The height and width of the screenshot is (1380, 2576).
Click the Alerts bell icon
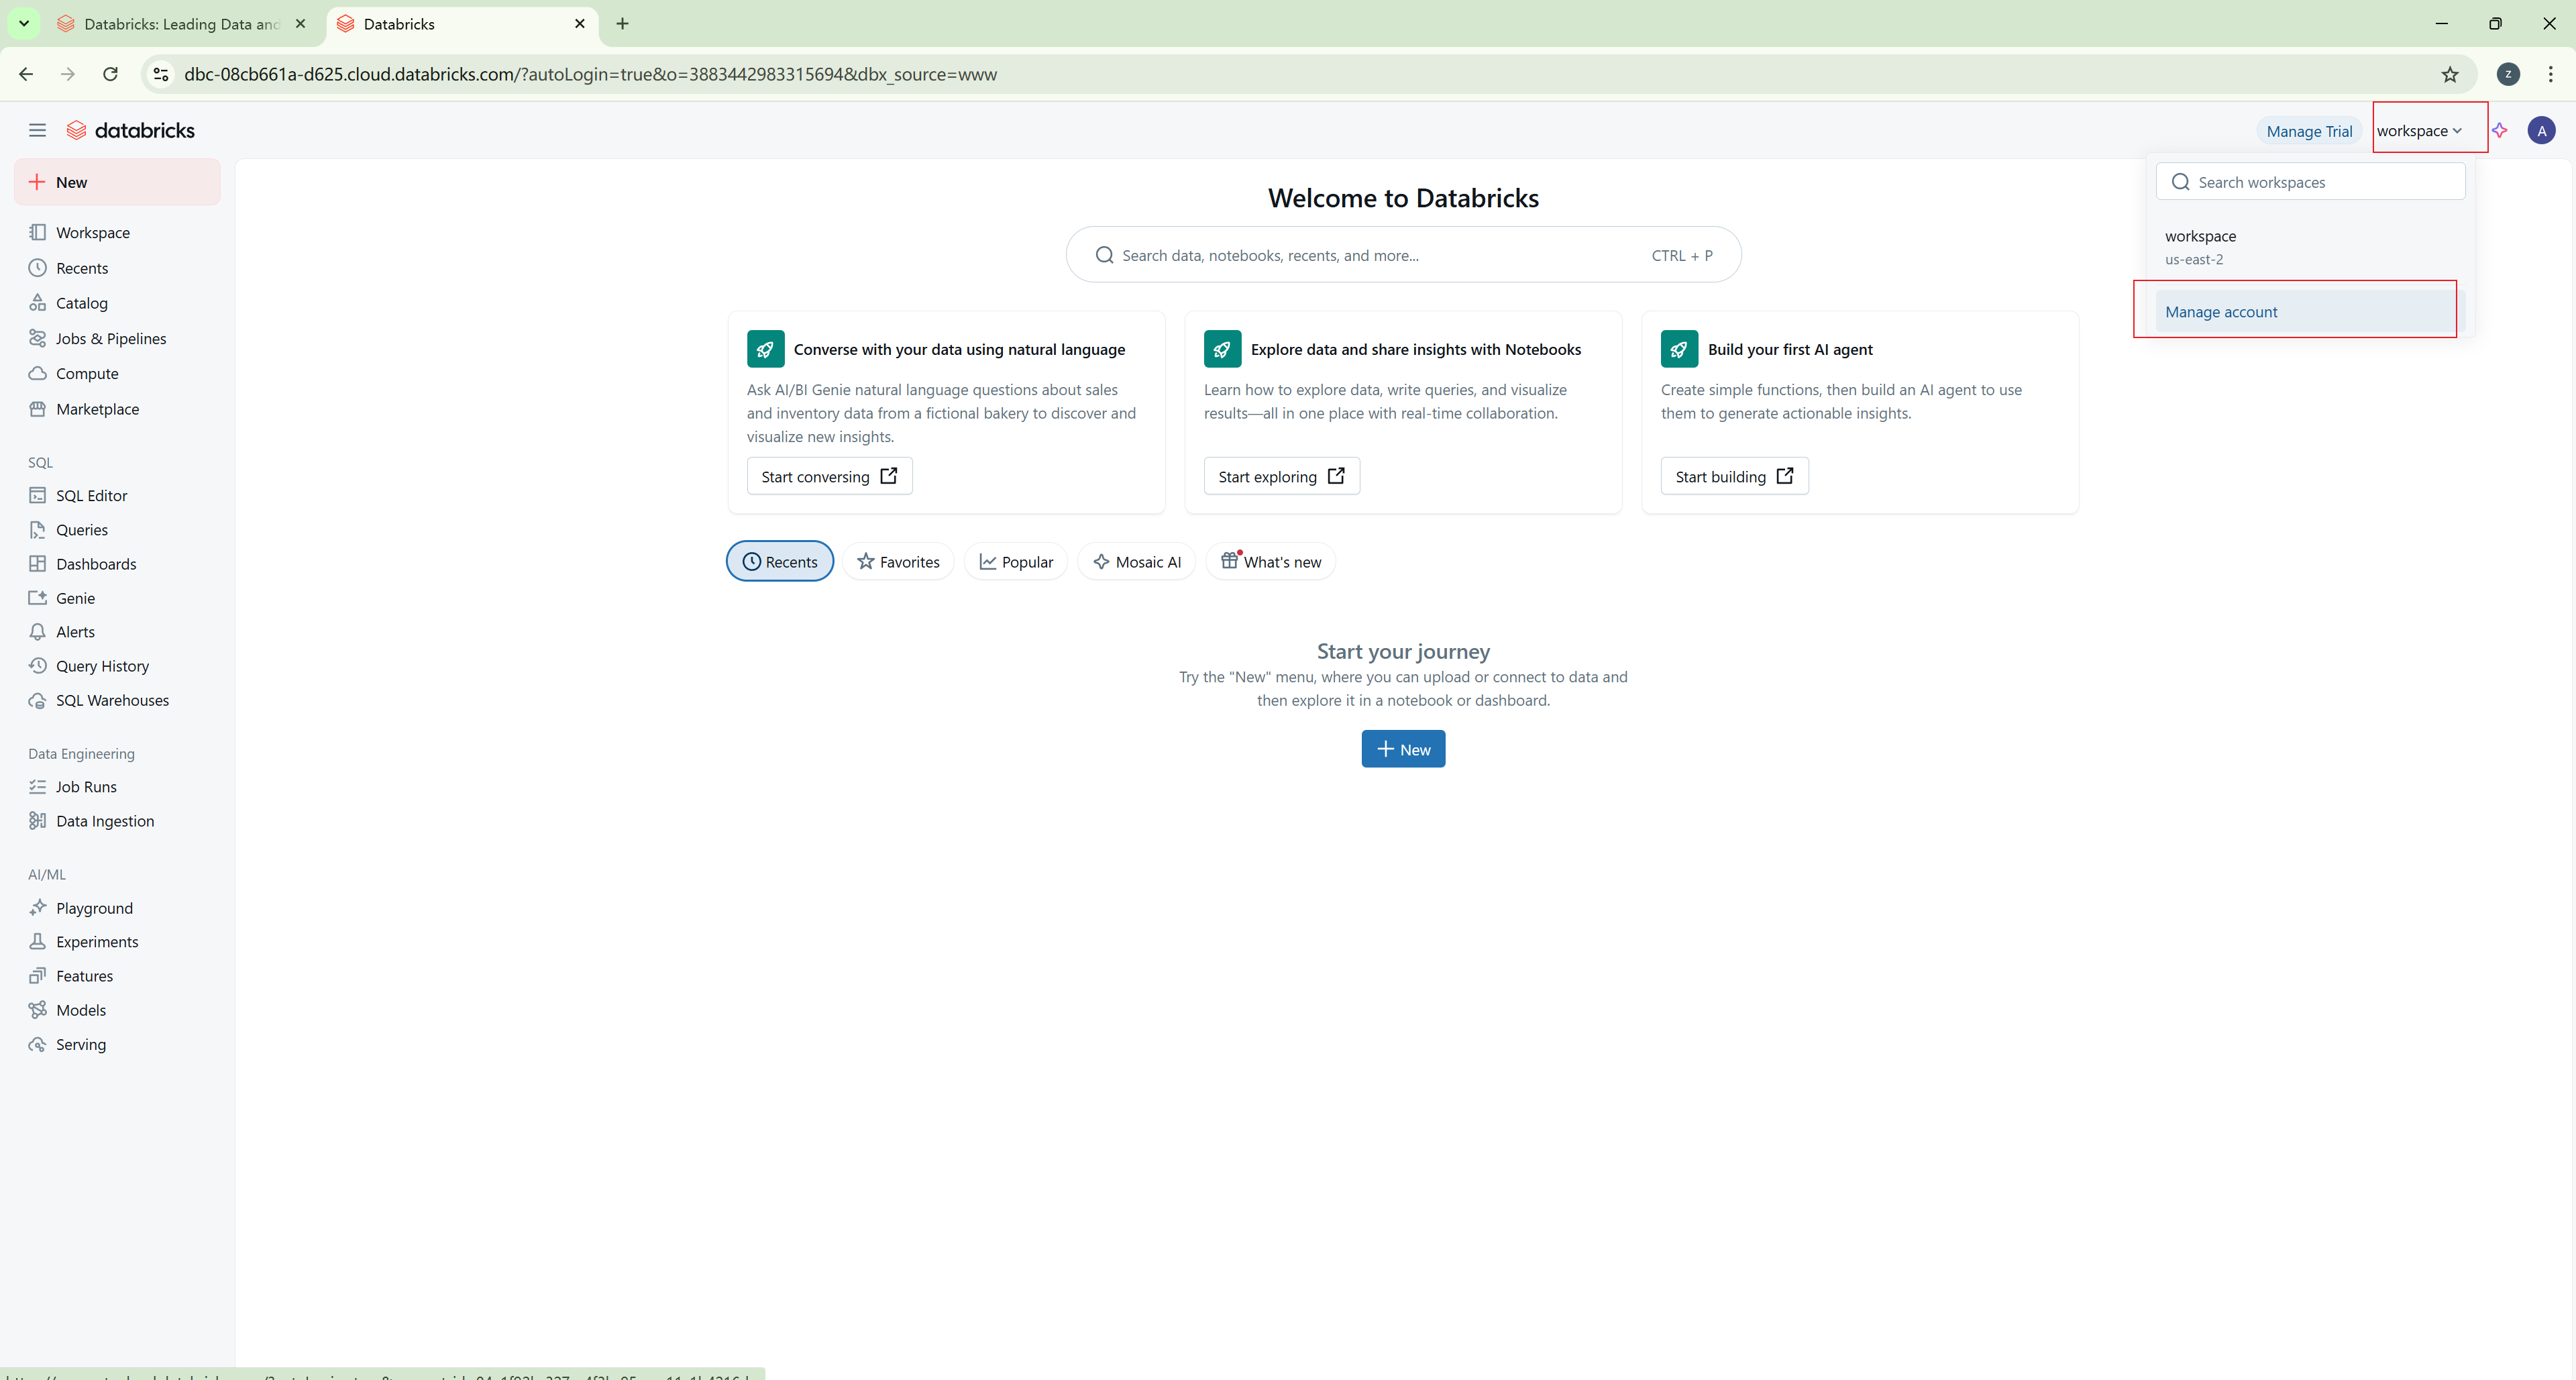pos(38,632)
